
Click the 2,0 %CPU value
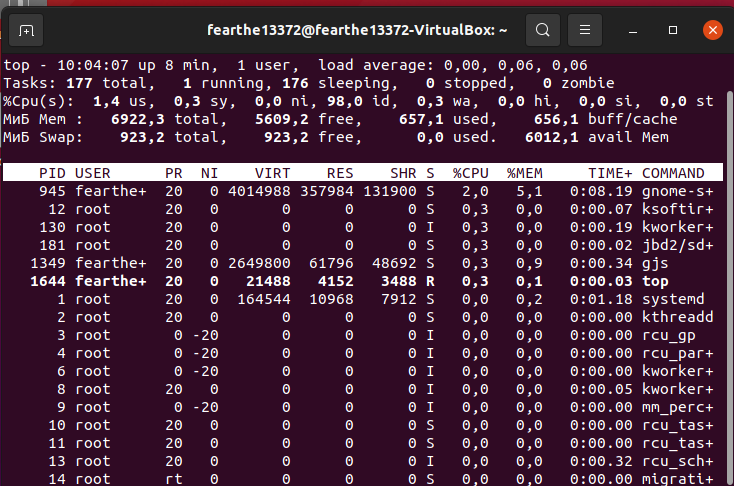[x=475, y=191]
